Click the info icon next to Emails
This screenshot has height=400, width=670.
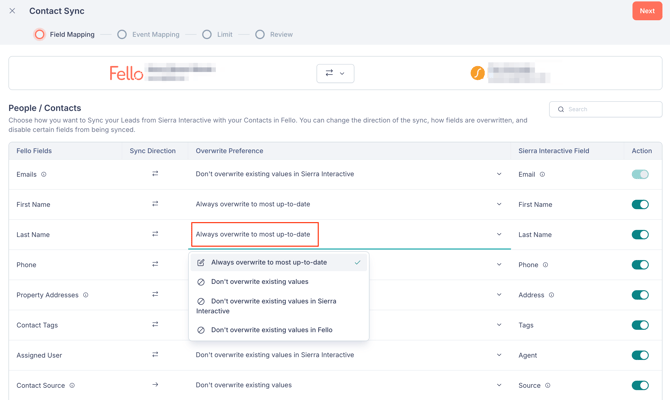pos(44,174)
